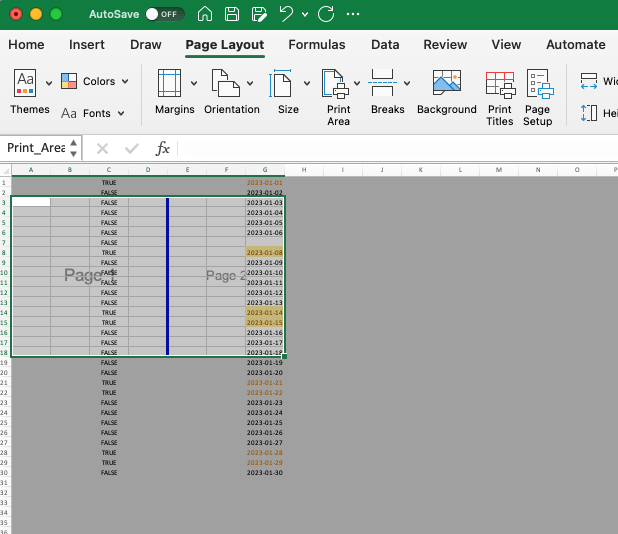Select column A header
Viewport: 618px width, 534px height.
pyautogui.click(x=31, y=170)
